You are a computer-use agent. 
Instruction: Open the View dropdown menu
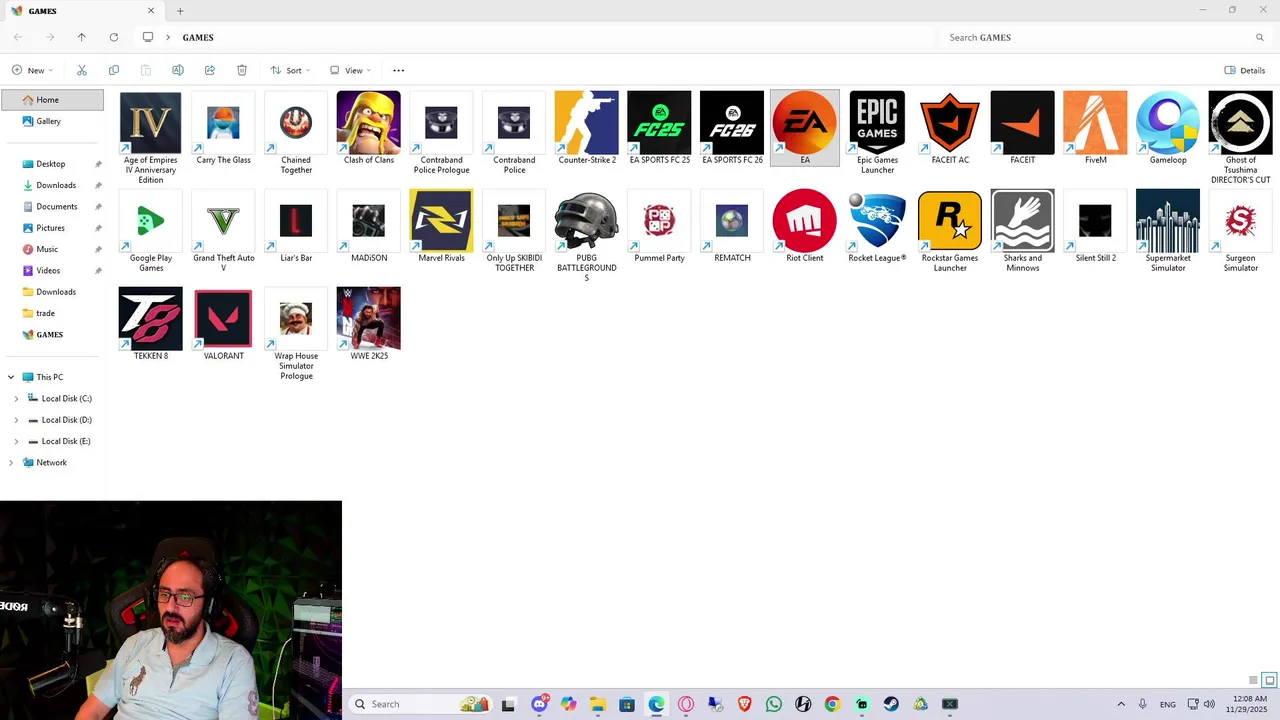pyautogui.click(x=350, y=70)
